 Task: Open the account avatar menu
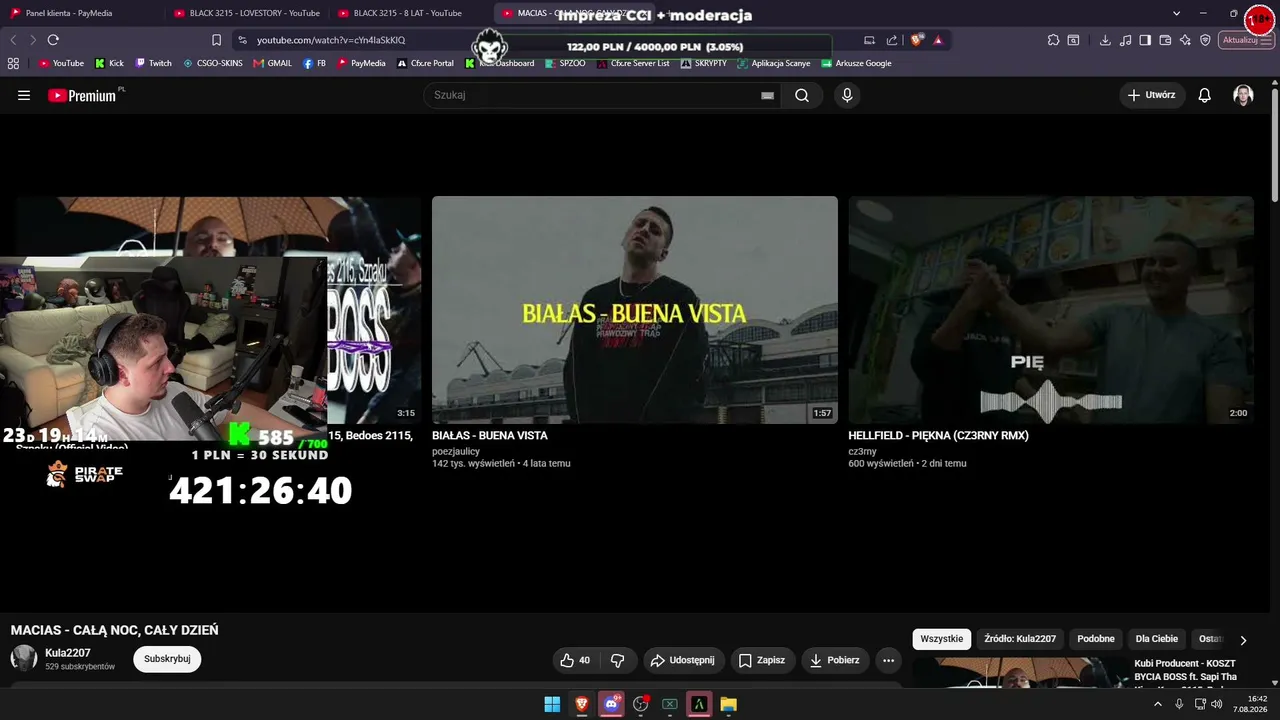(x=1243, y=95)
